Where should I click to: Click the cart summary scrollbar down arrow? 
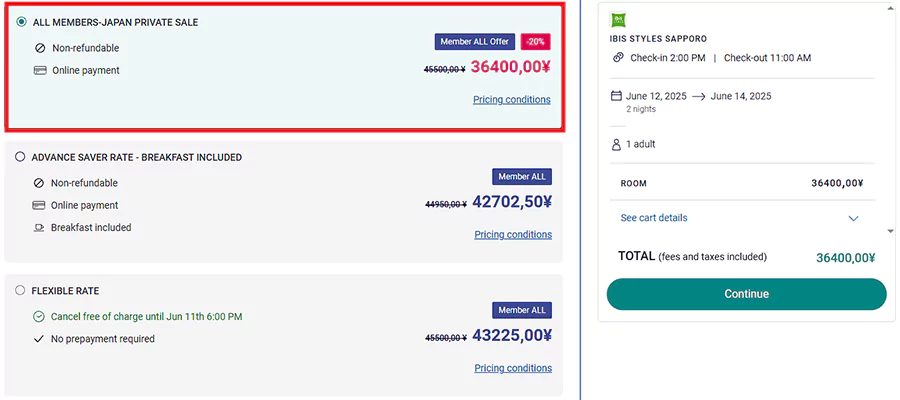coord(890,231)
